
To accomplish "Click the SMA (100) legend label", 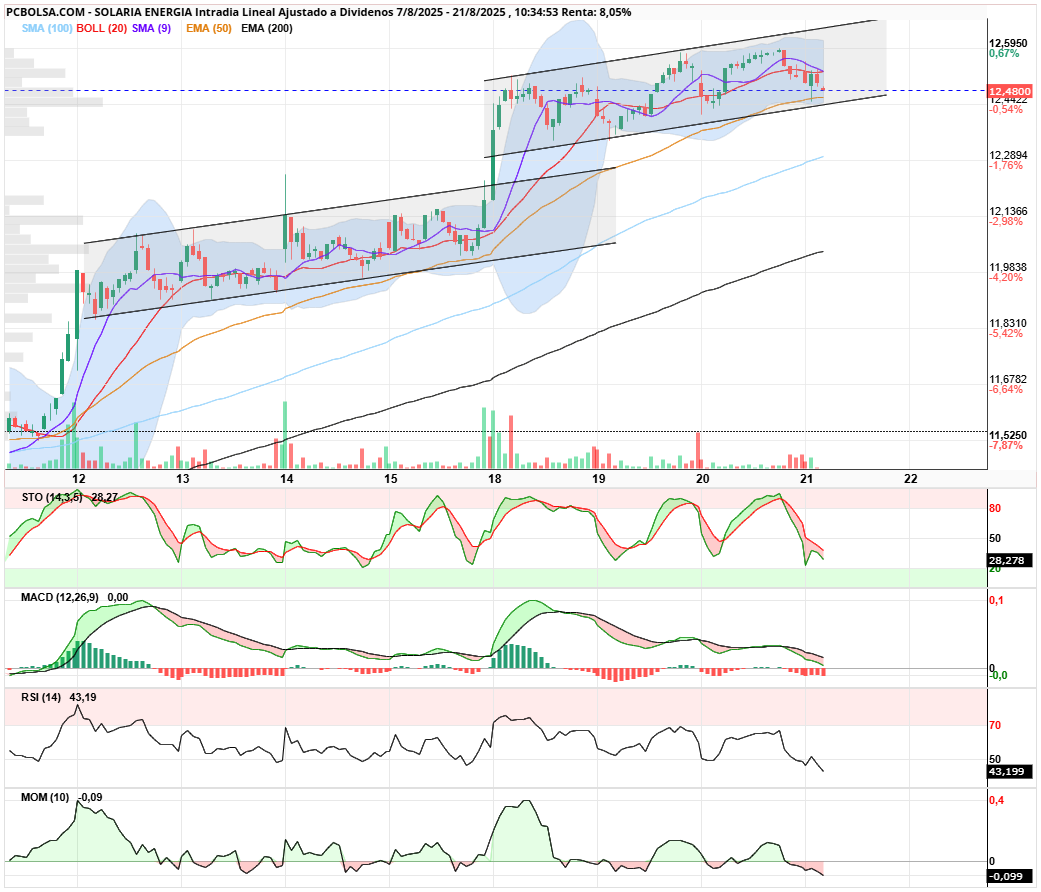I will pyautogui.click(x=47, y=29).
